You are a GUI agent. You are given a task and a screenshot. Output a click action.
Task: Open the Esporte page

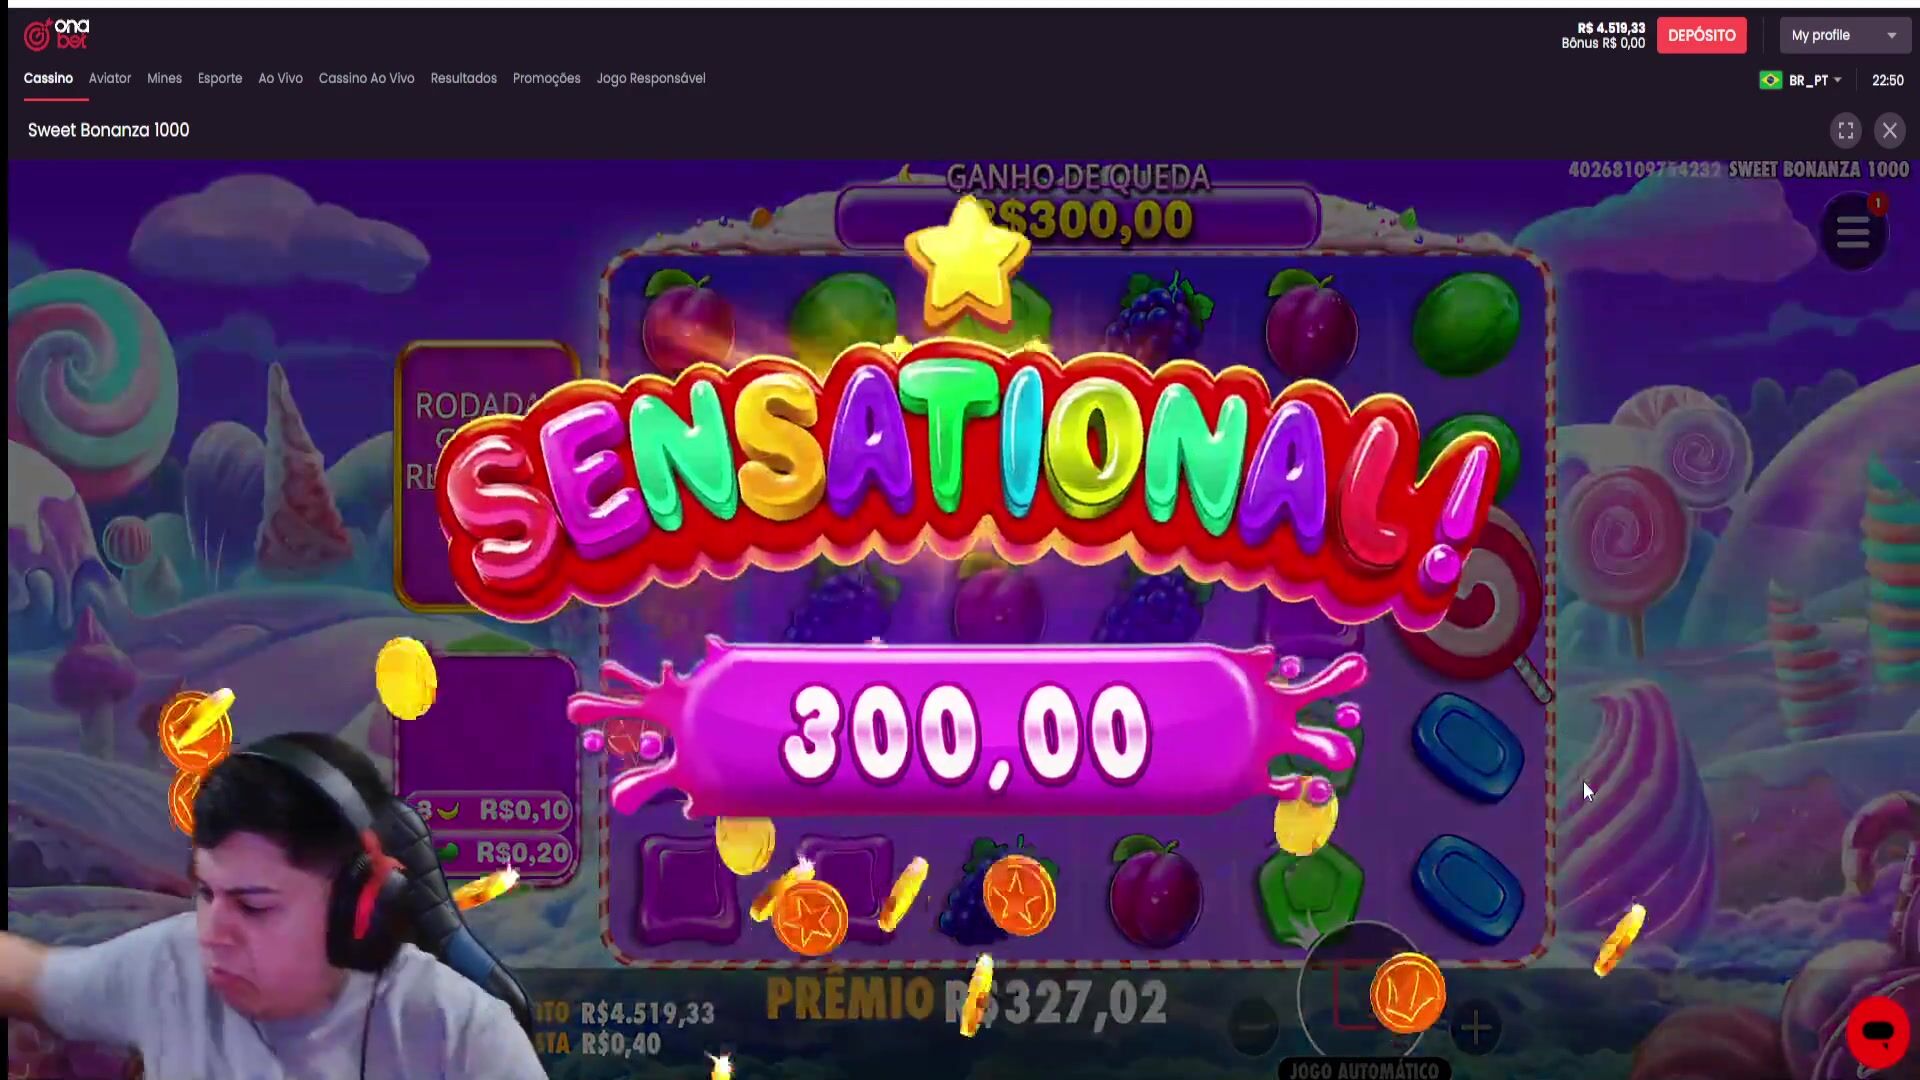pyautogui.click(x=220, y=78)
